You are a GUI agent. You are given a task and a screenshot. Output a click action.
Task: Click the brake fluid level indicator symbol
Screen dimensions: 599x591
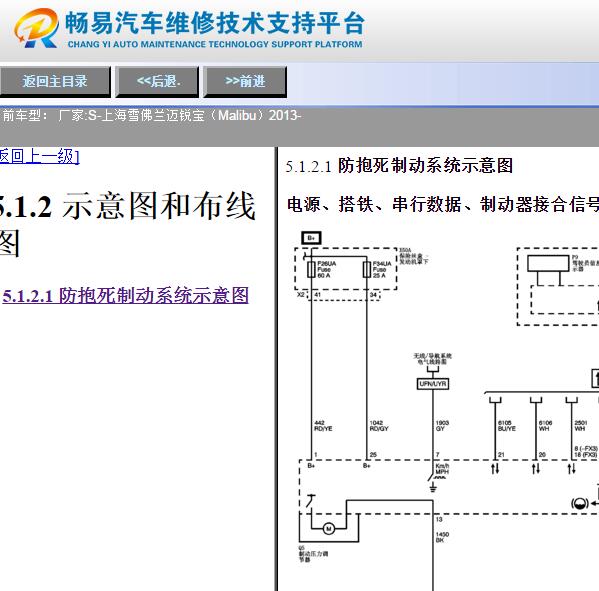click(580, 504)
